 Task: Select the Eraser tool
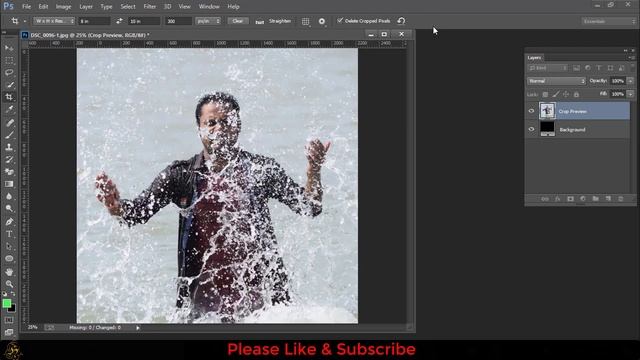tap(9, 172)
